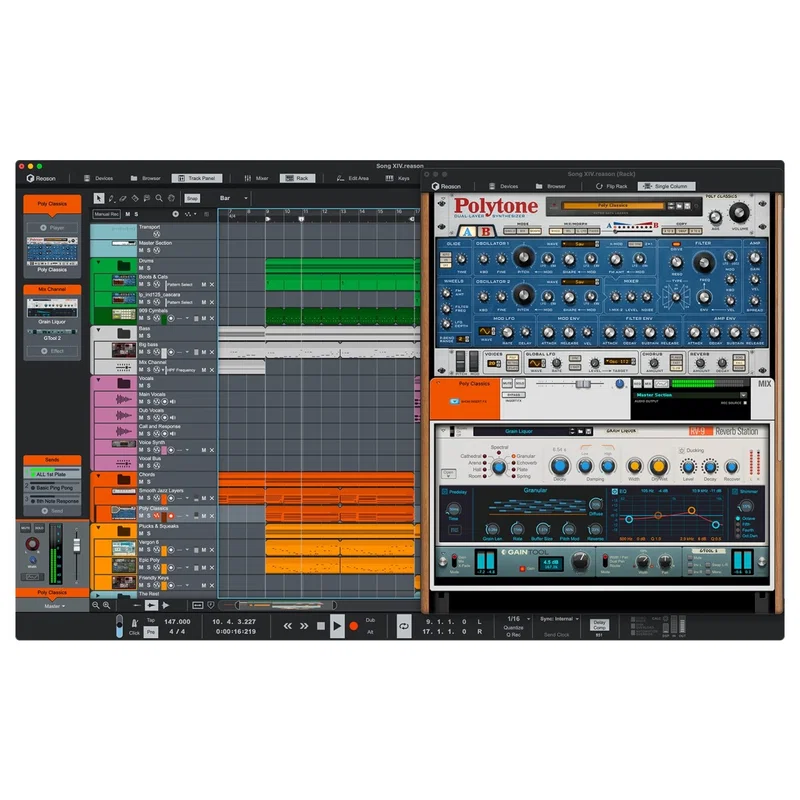The height and width of the screenshot is (800, 800).
Task: Mute the 909 Cymbals track
Action: [141, 318]
